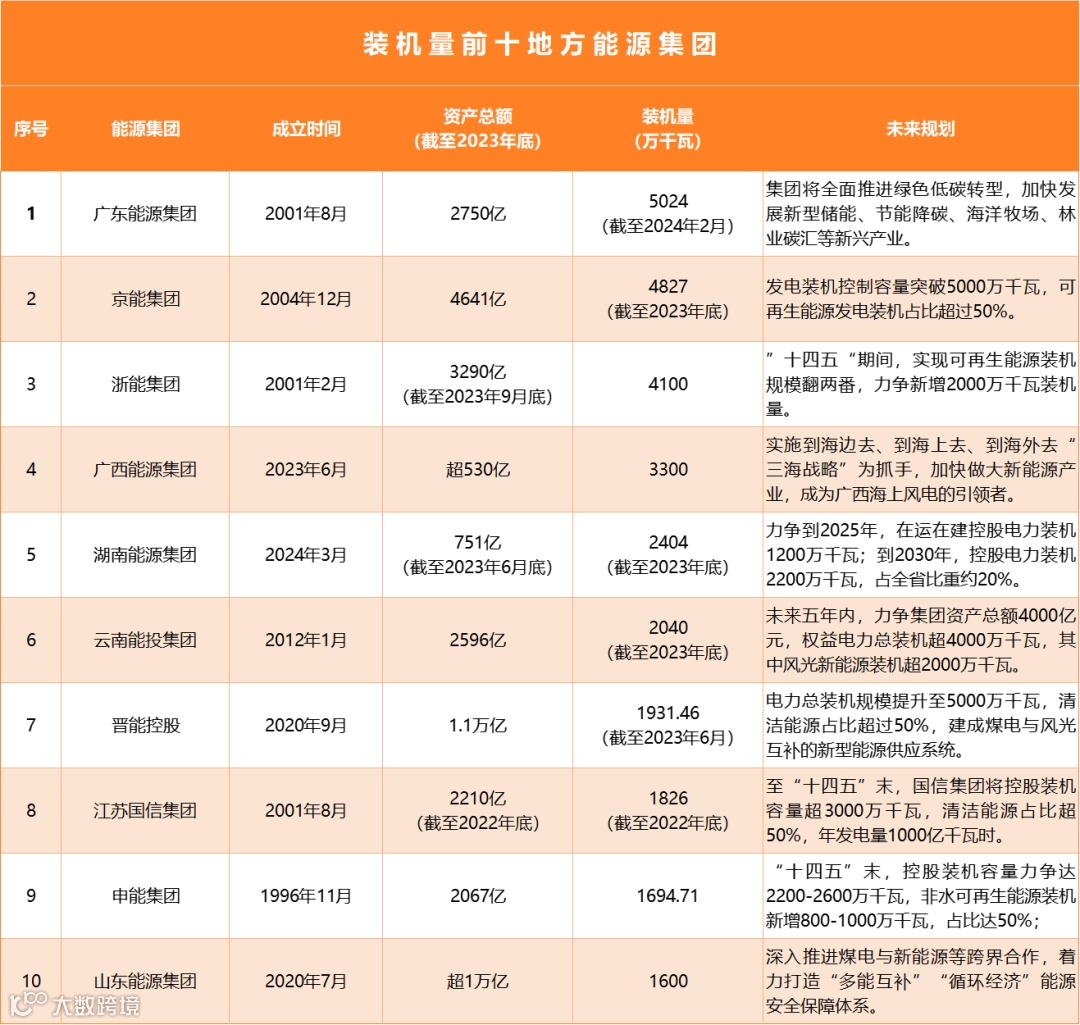Screen dimensions: 1080x1025
Task: Select the 广东能源集团 cell
Action: [145, 214]
